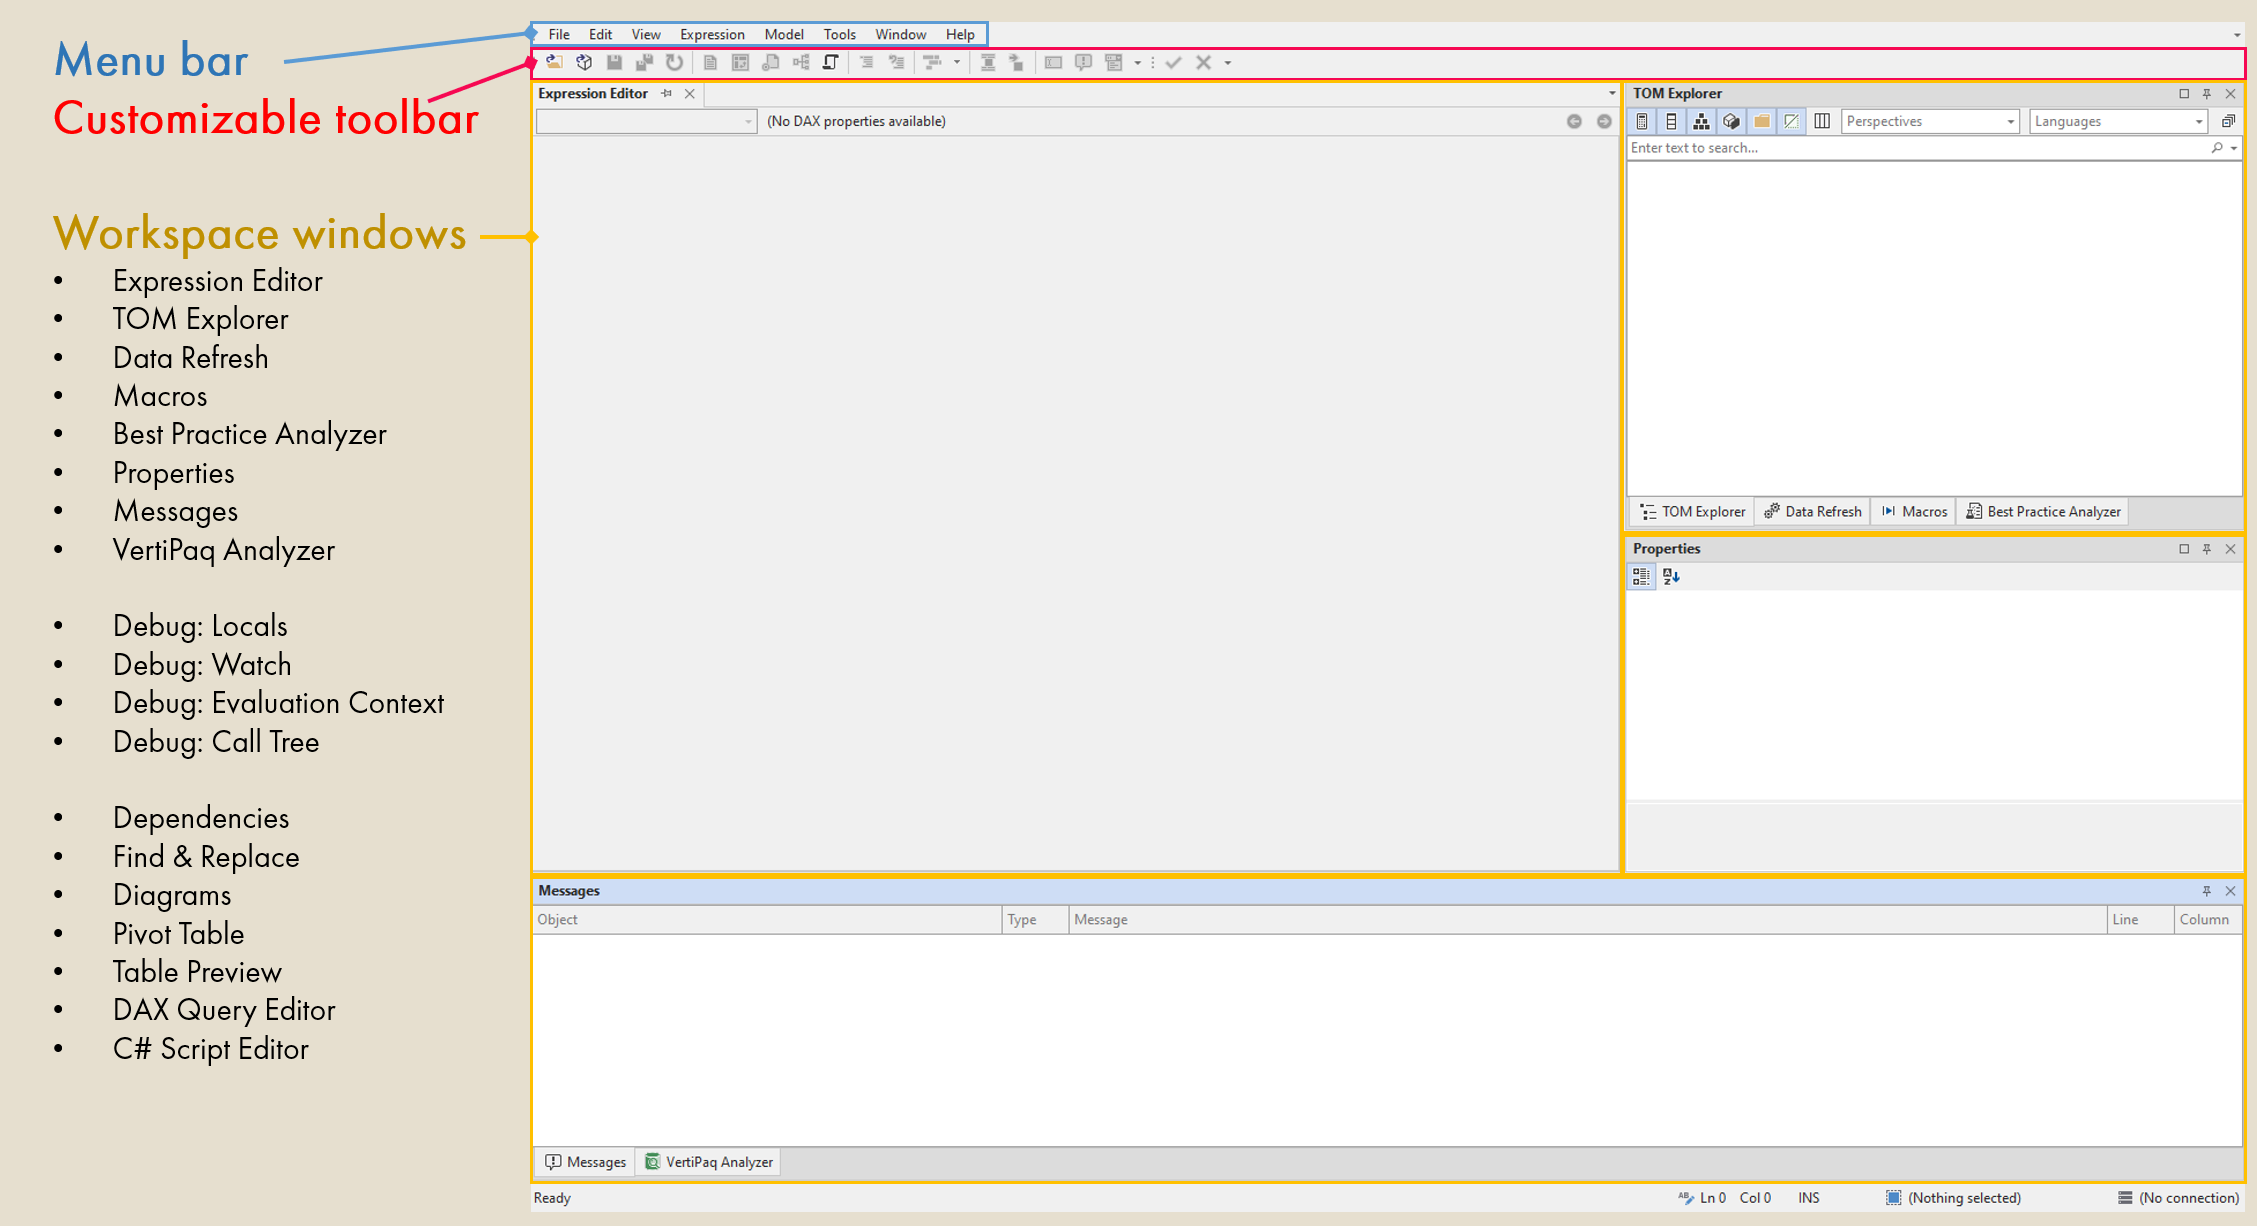
Task: Save the model with the disk toolbar icon
Action: coord(614,62)
